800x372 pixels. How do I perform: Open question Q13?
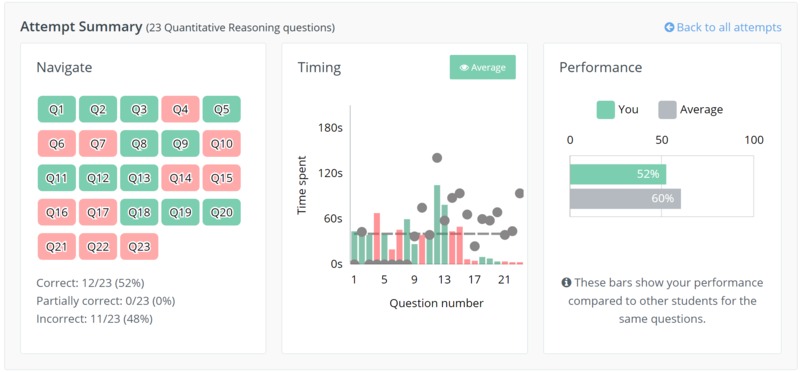click(x=139, y=178)
